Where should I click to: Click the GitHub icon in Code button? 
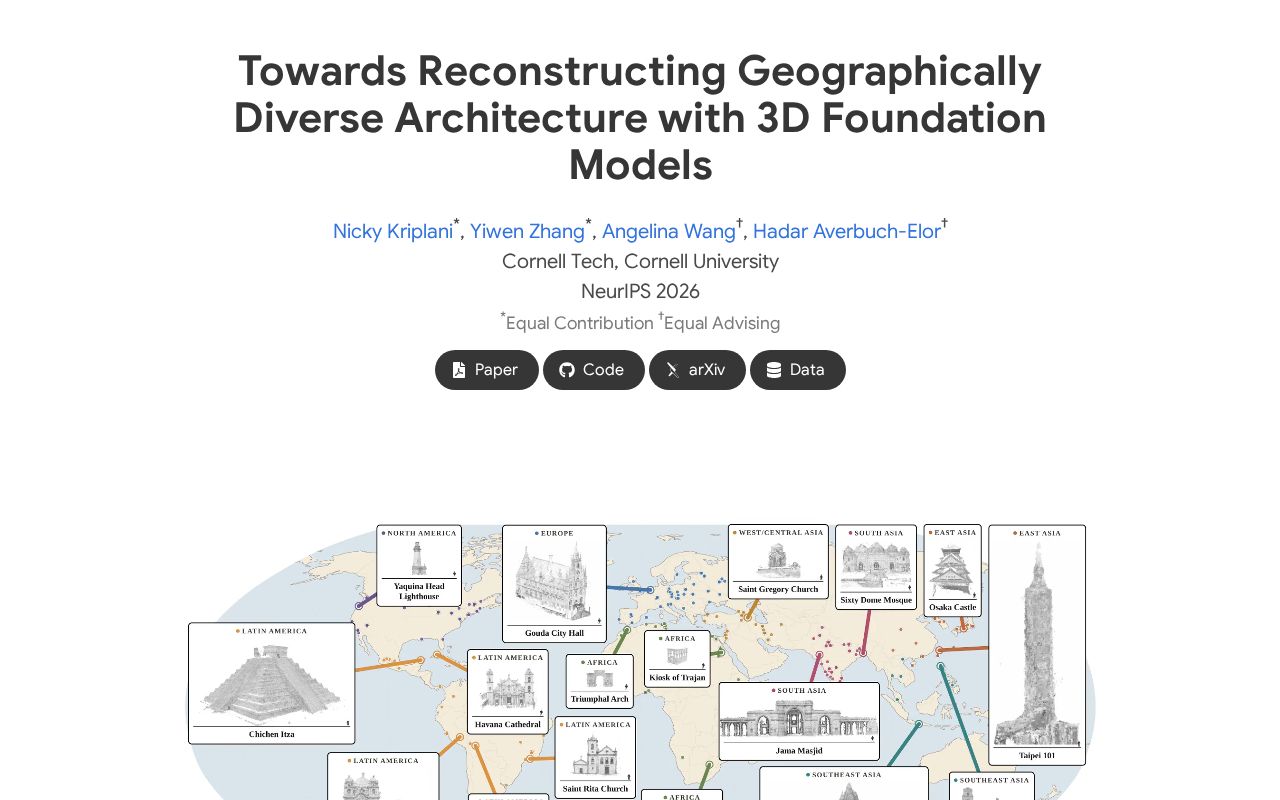tap(567, 370)
